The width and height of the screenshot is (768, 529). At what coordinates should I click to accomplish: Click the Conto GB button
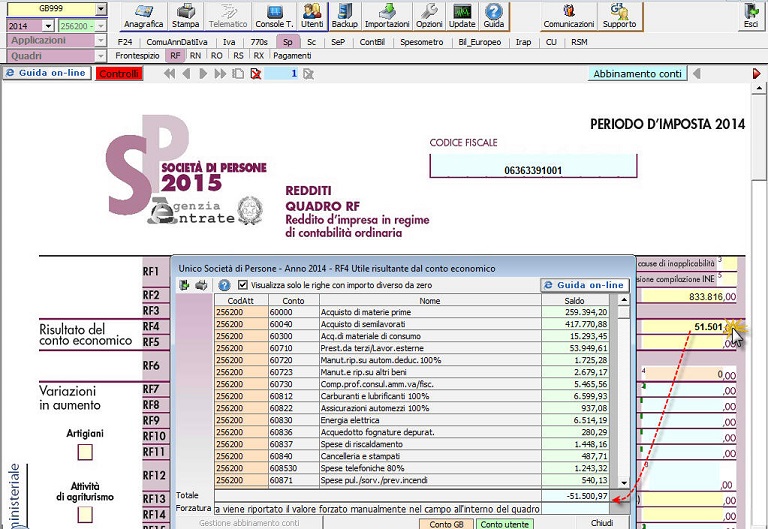click(446, 524)
